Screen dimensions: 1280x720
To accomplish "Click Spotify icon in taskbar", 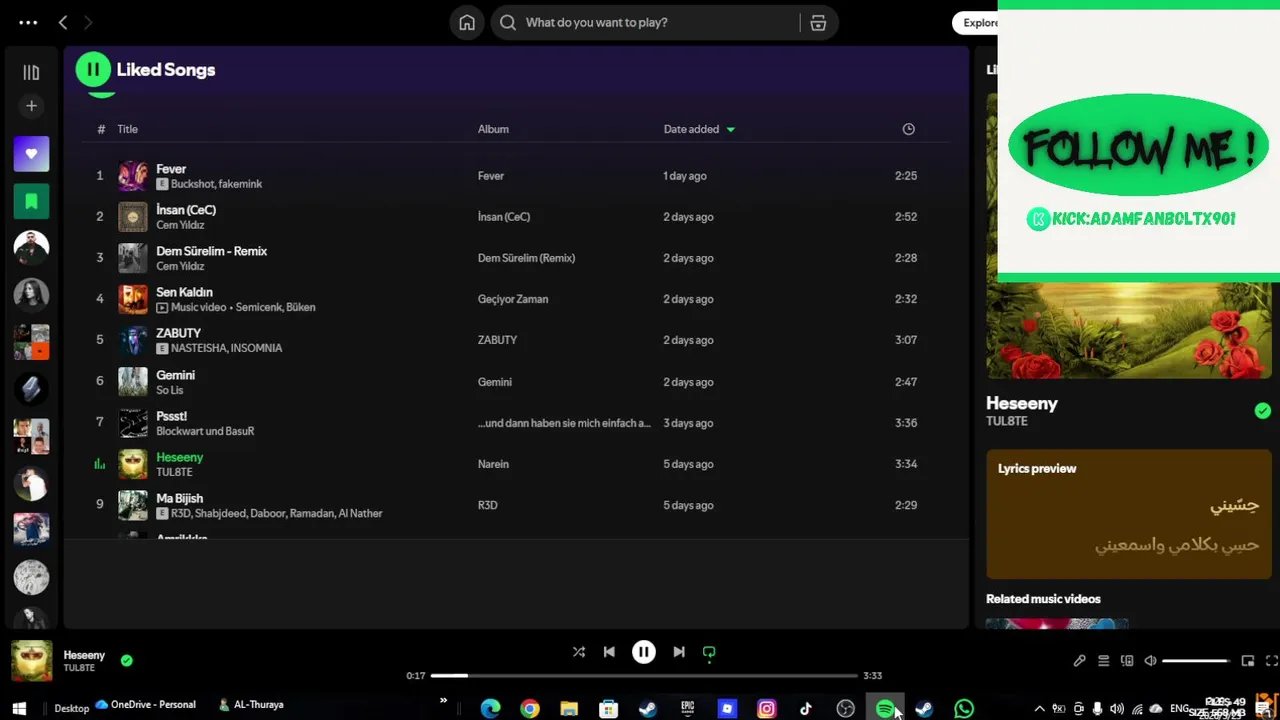I will [885, 709].
